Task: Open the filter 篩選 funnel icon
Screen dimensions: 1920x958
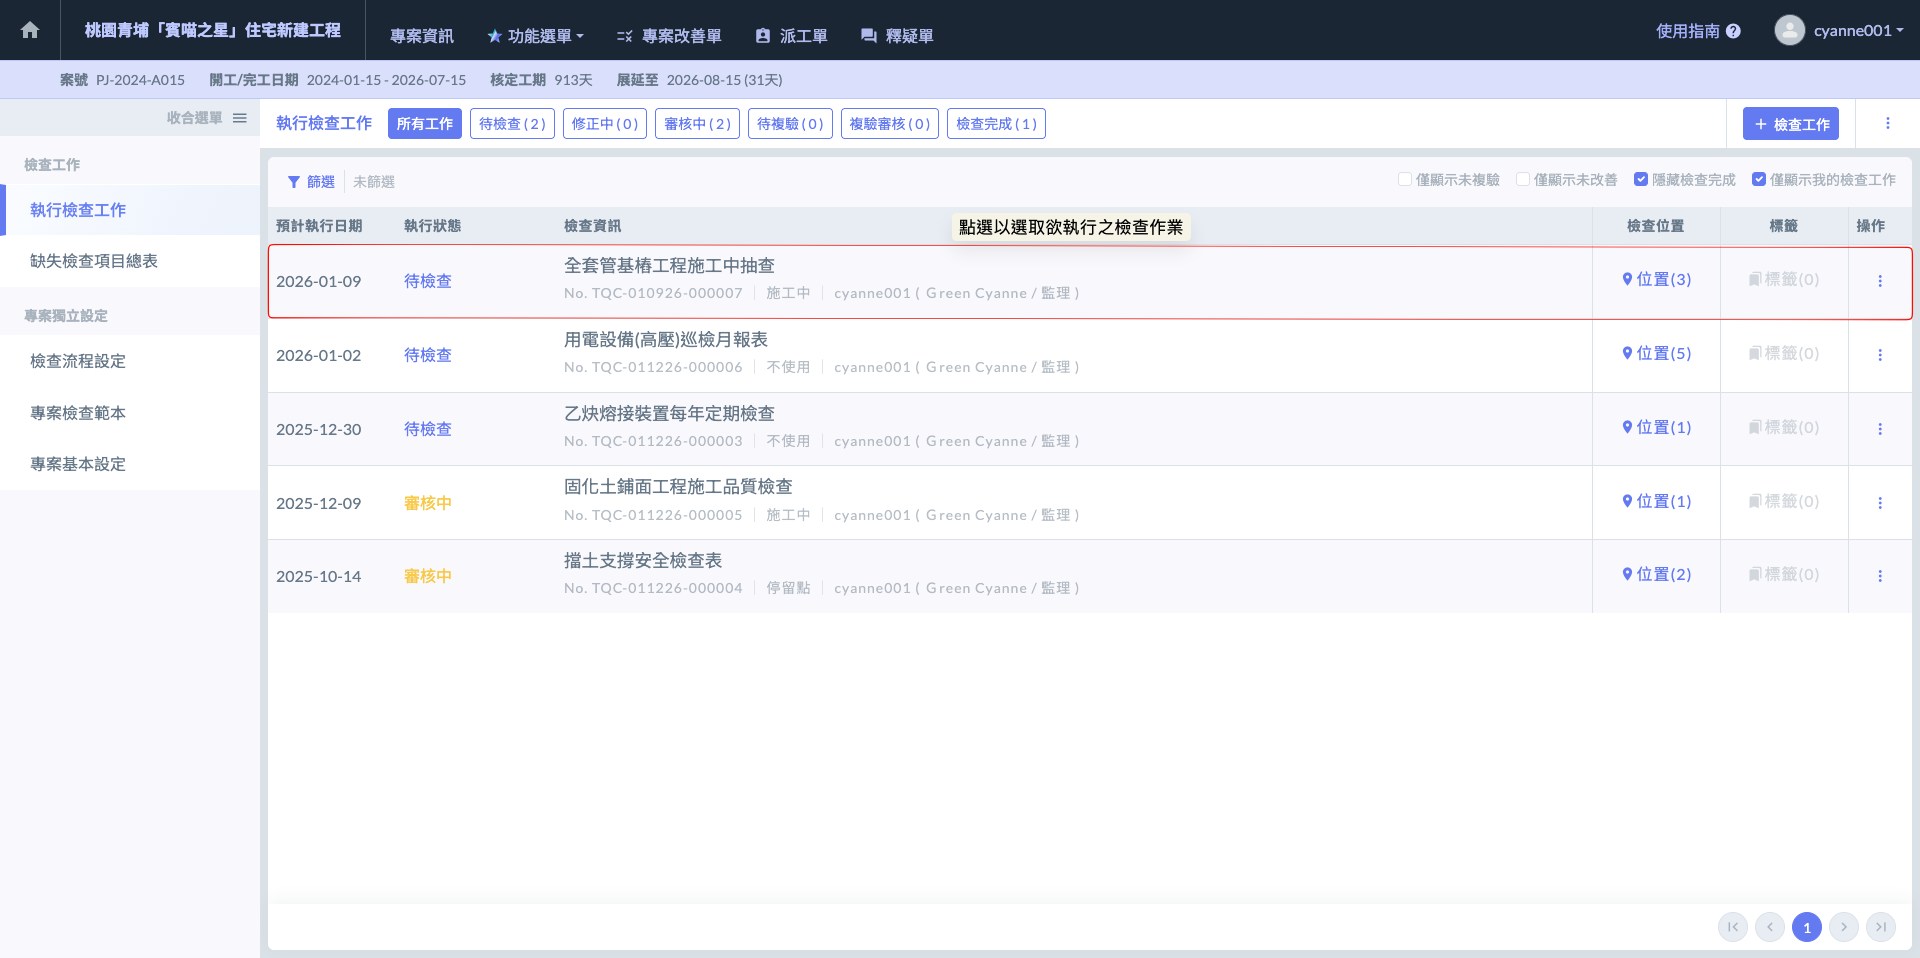Action: (294, 182)
